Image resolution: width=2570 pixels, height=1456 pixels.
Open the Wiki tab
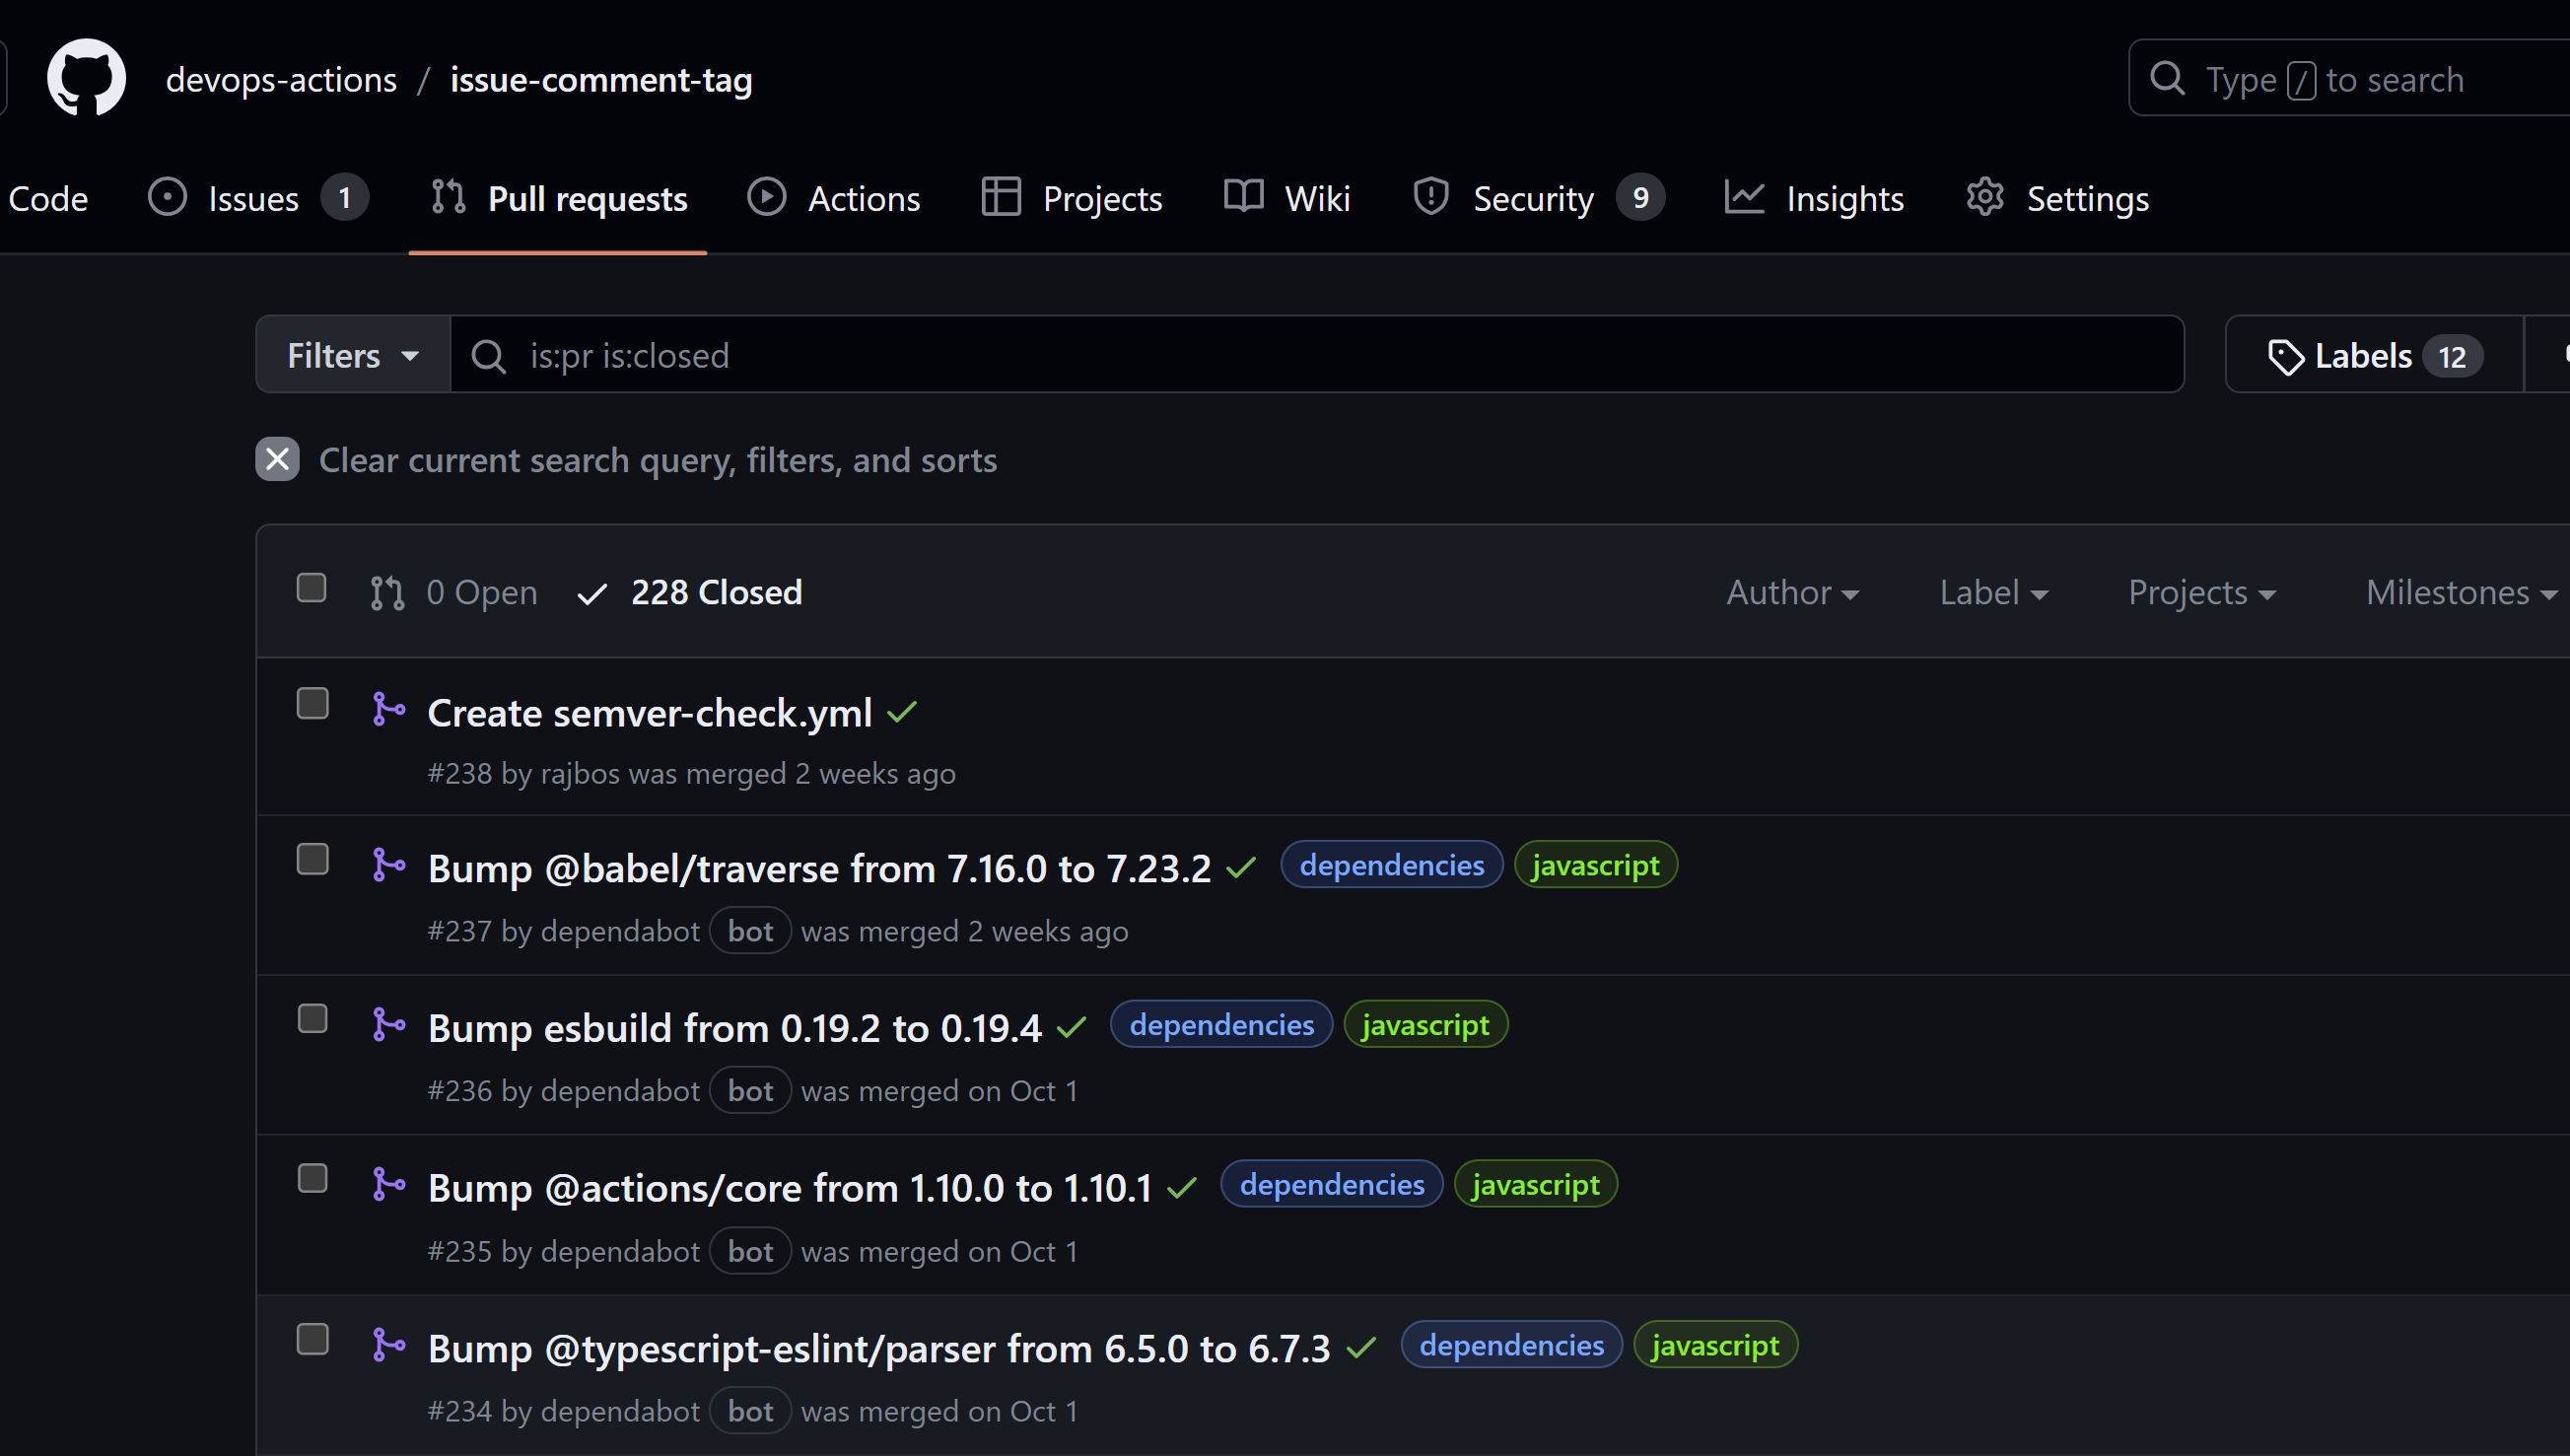click(1287, 198)
